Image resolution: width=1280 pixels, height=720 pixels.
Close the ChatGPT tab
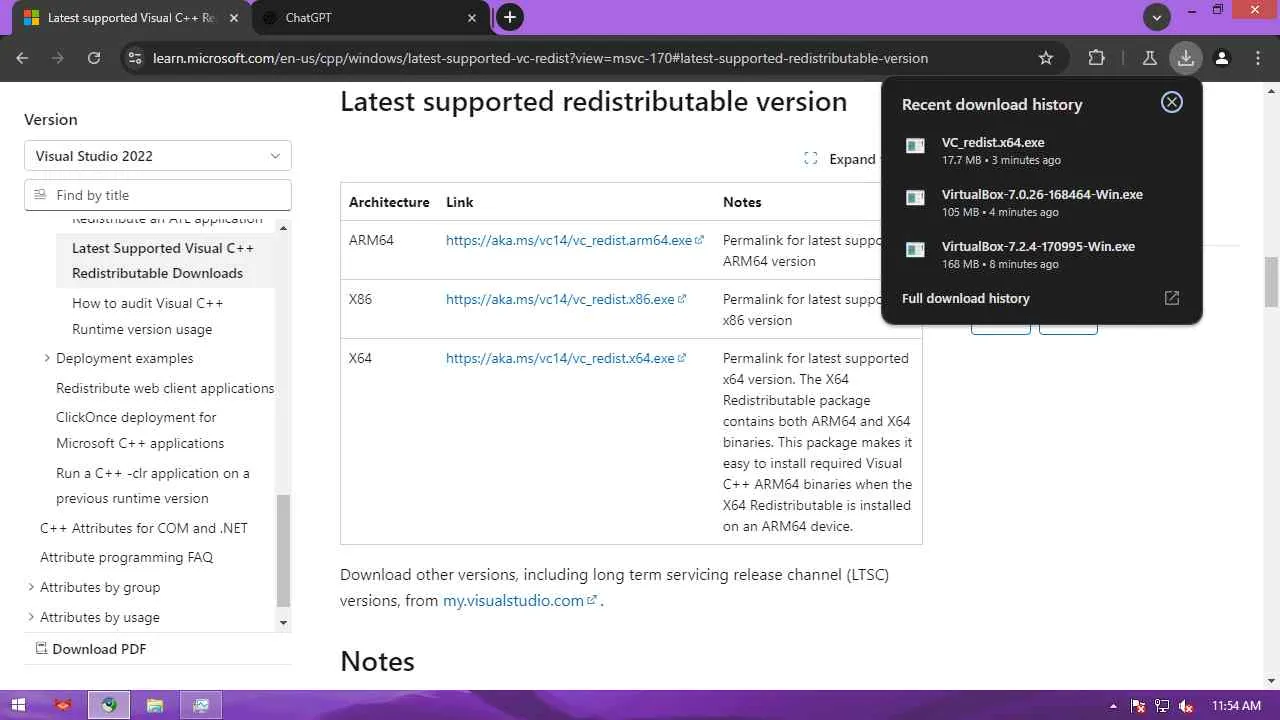coord(472,18)
